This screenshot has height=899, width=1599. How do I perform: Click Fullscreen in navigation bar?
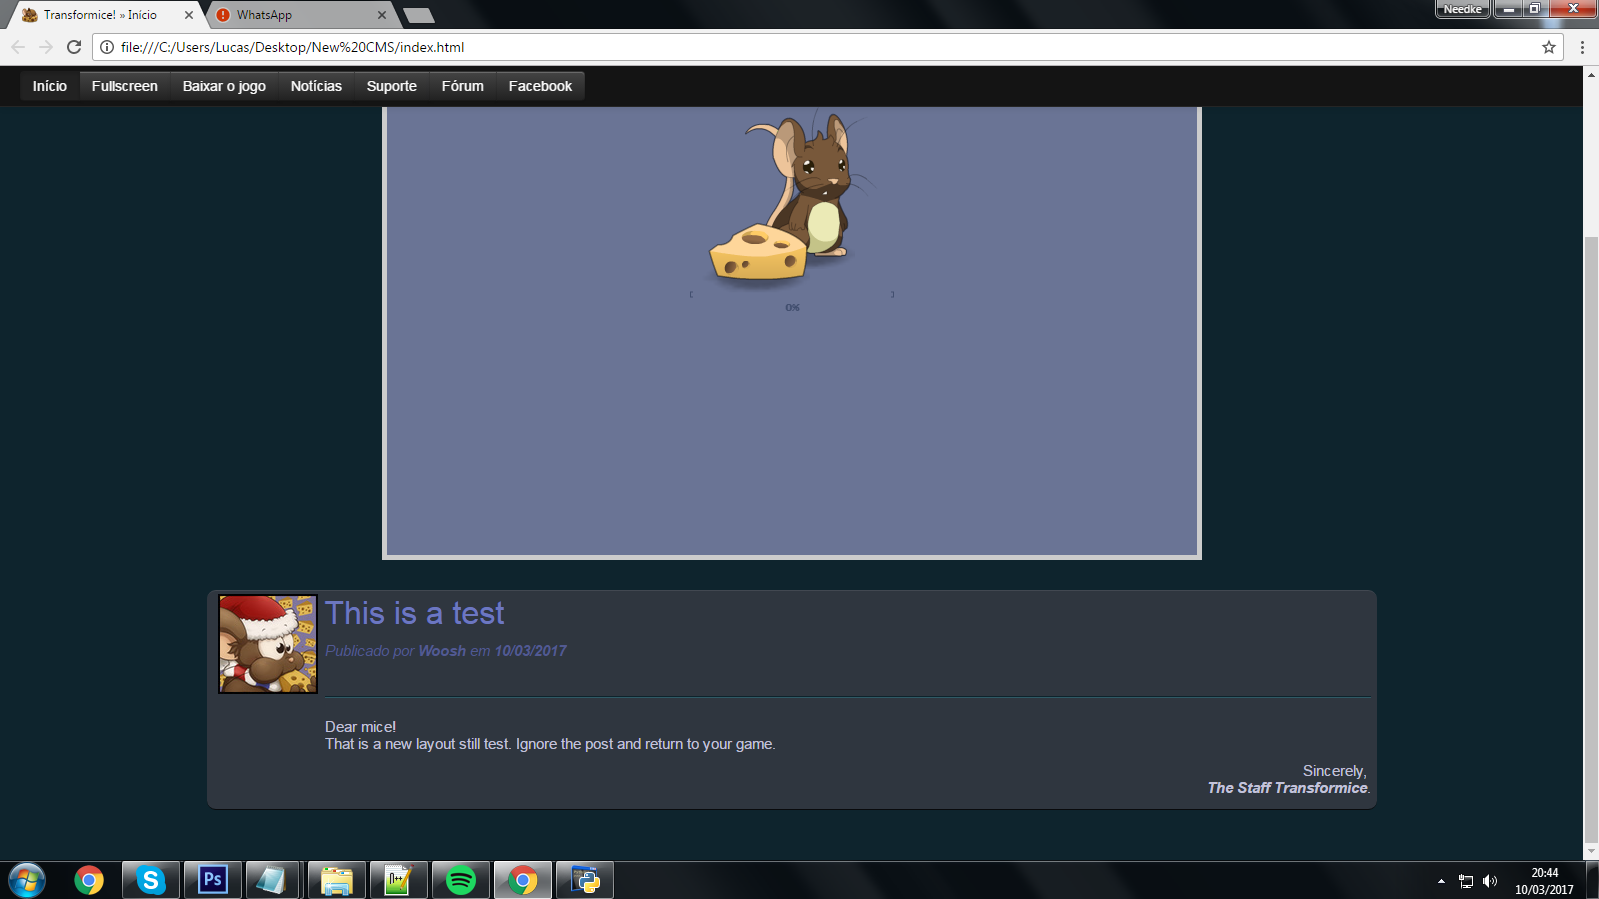124,86
